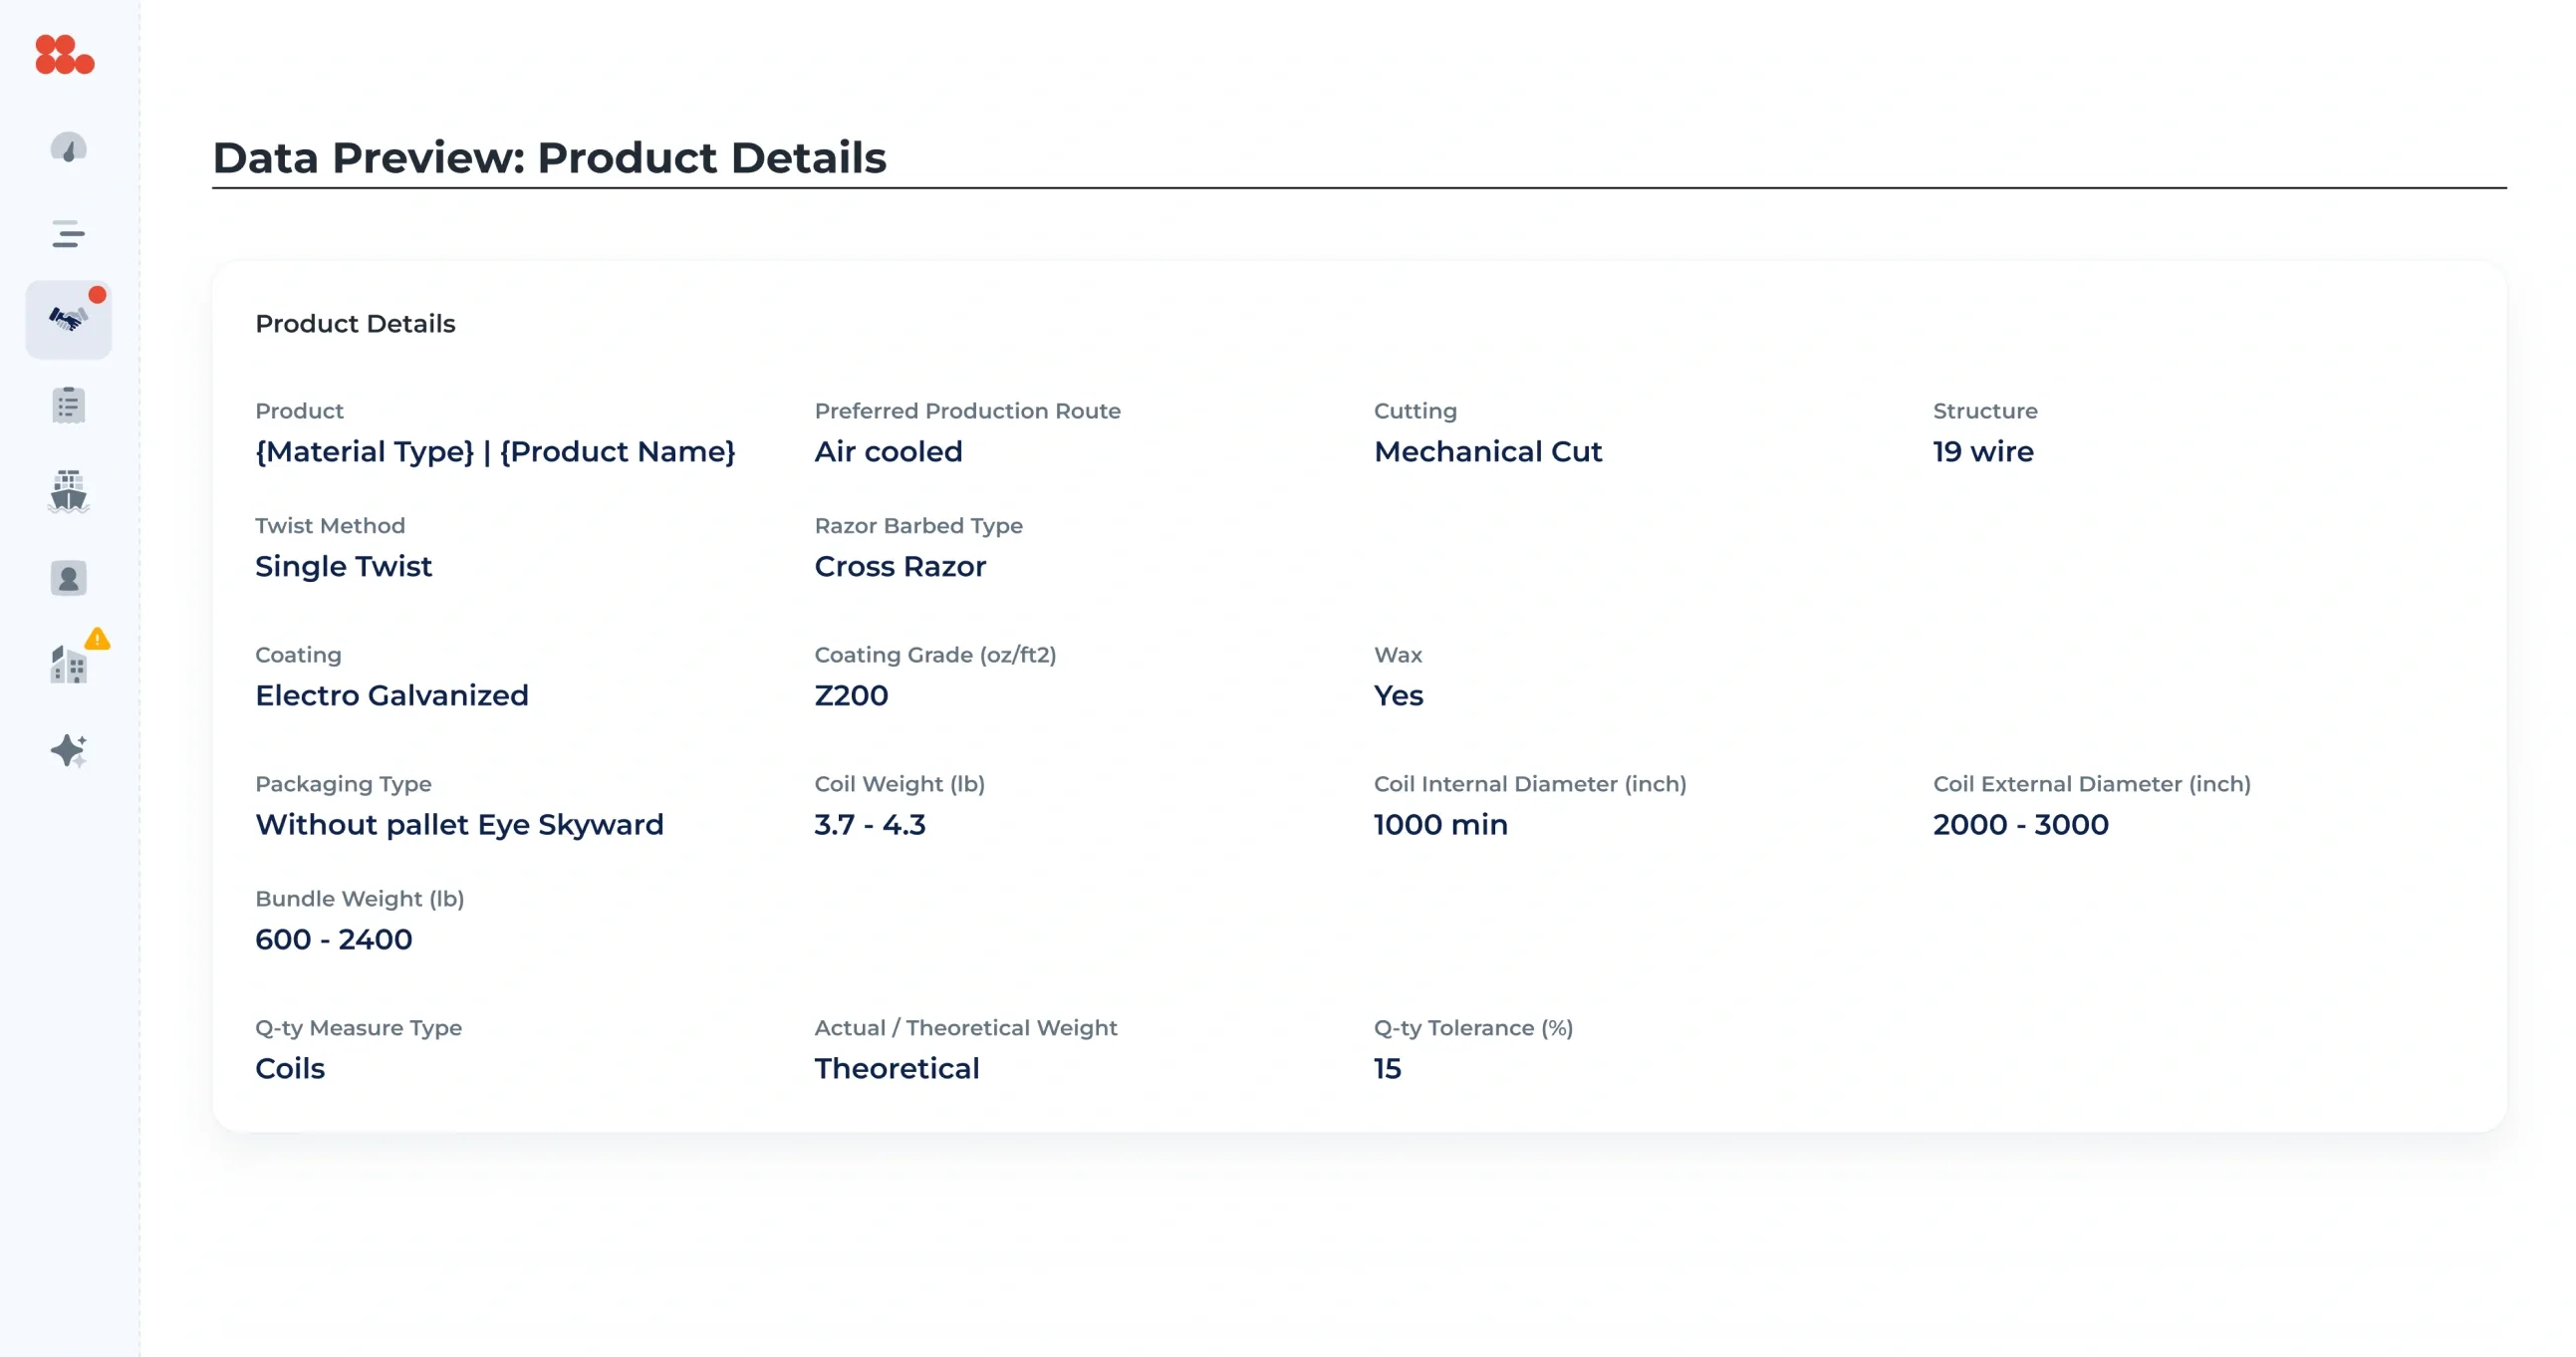This screenshot has width=2576, height=1357.
Task: Click the 'Packaging Type' label
Action: click(343, 784)
